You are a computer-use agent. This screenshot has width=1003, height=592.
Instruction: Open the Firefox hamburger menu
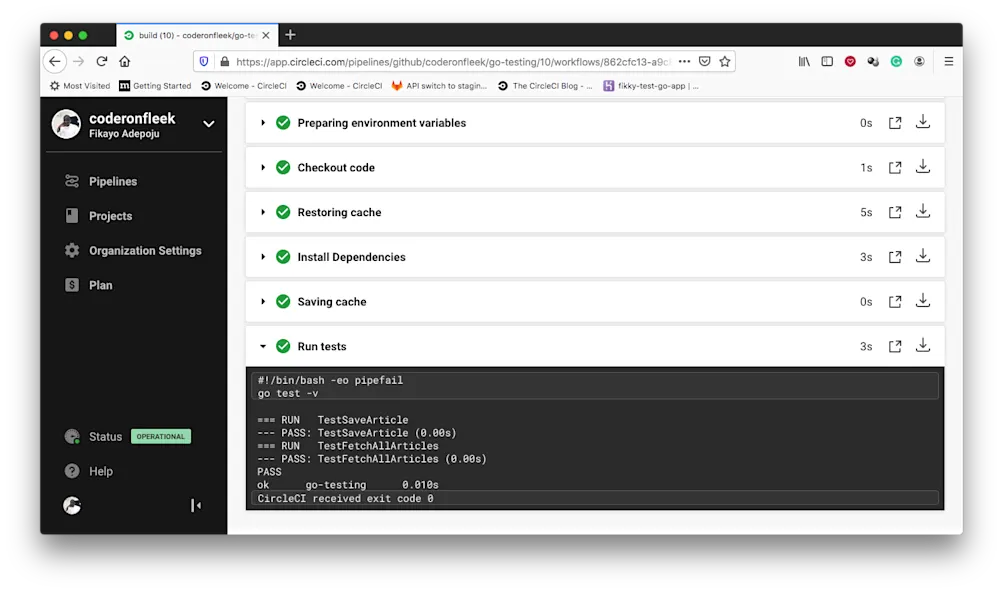[x=949, y=61]
